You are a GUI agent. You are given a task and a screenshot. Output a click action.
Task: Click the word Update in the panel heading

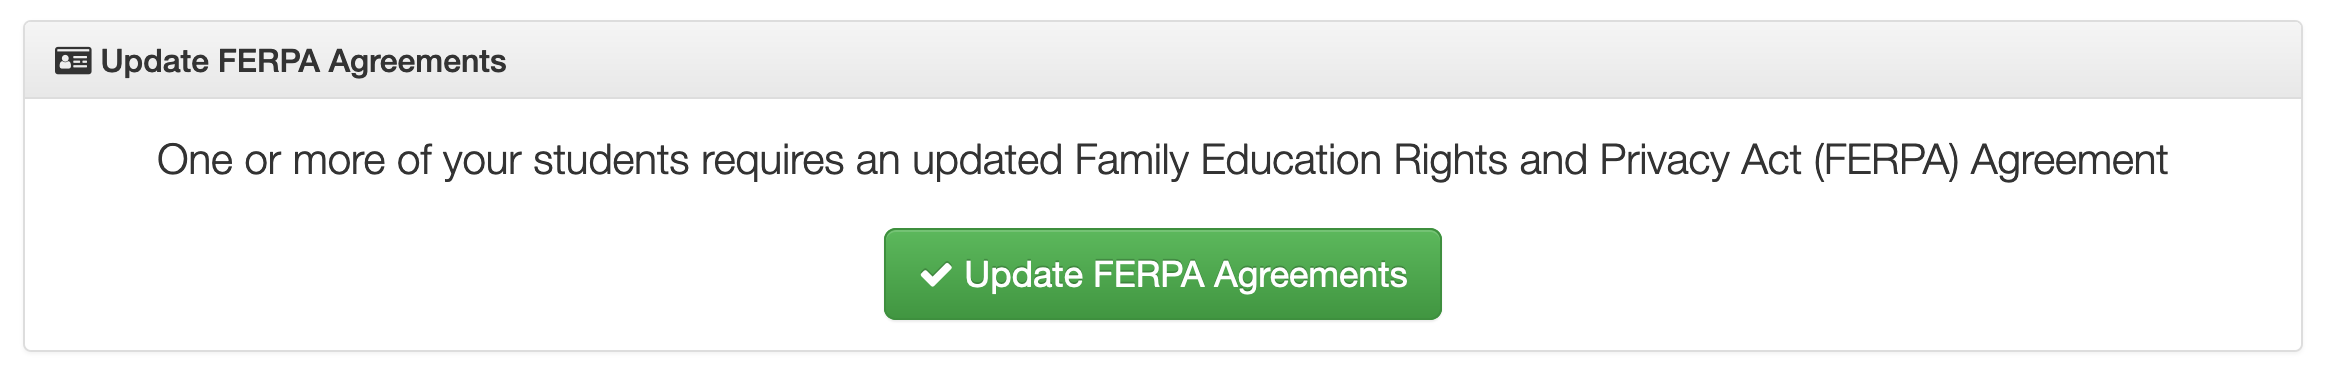(155, 61)
